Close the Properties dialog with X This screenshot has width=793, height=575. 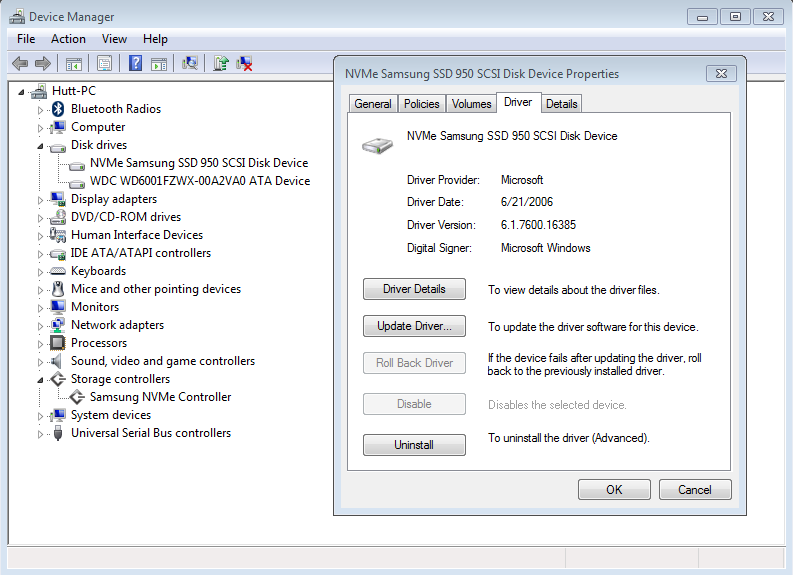721,73
